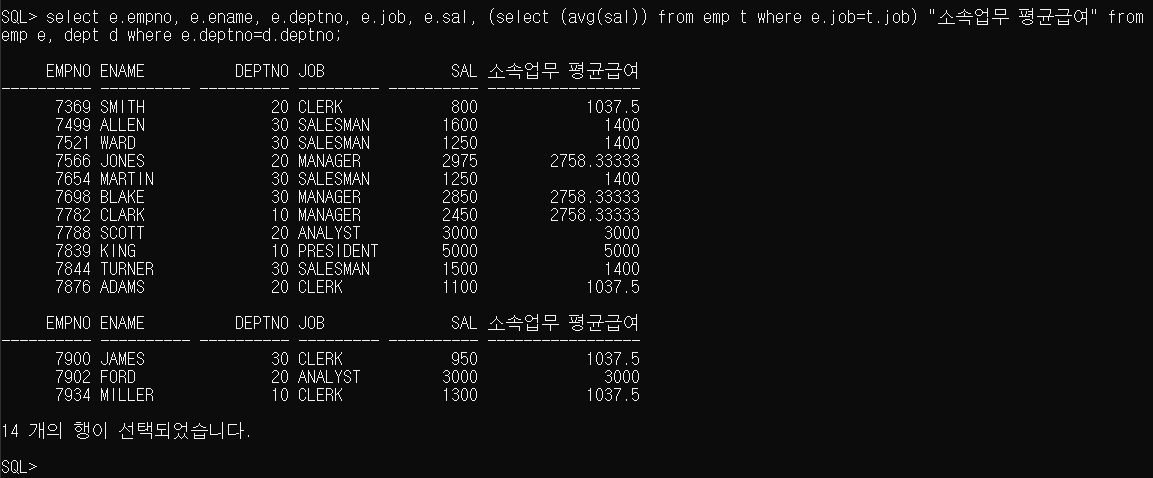Click the 14 개의 행이 선택되었습니다 message

point(126,431)
